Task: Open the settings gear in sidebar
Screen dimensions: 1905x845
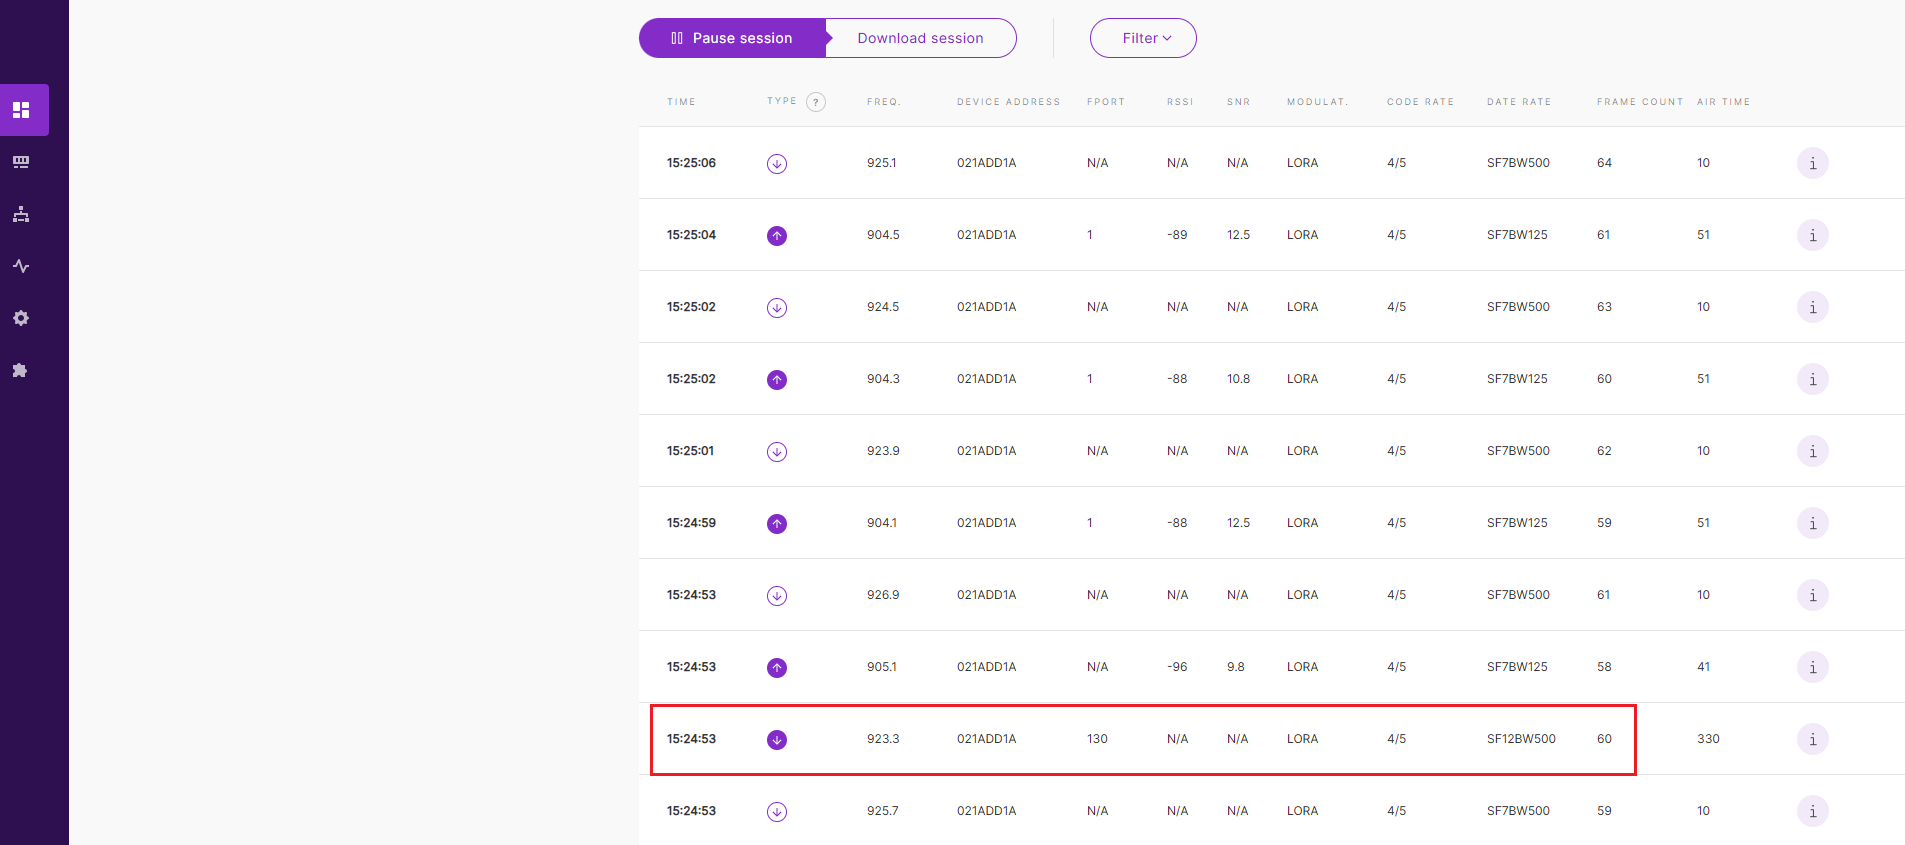Action: (21, 318)
